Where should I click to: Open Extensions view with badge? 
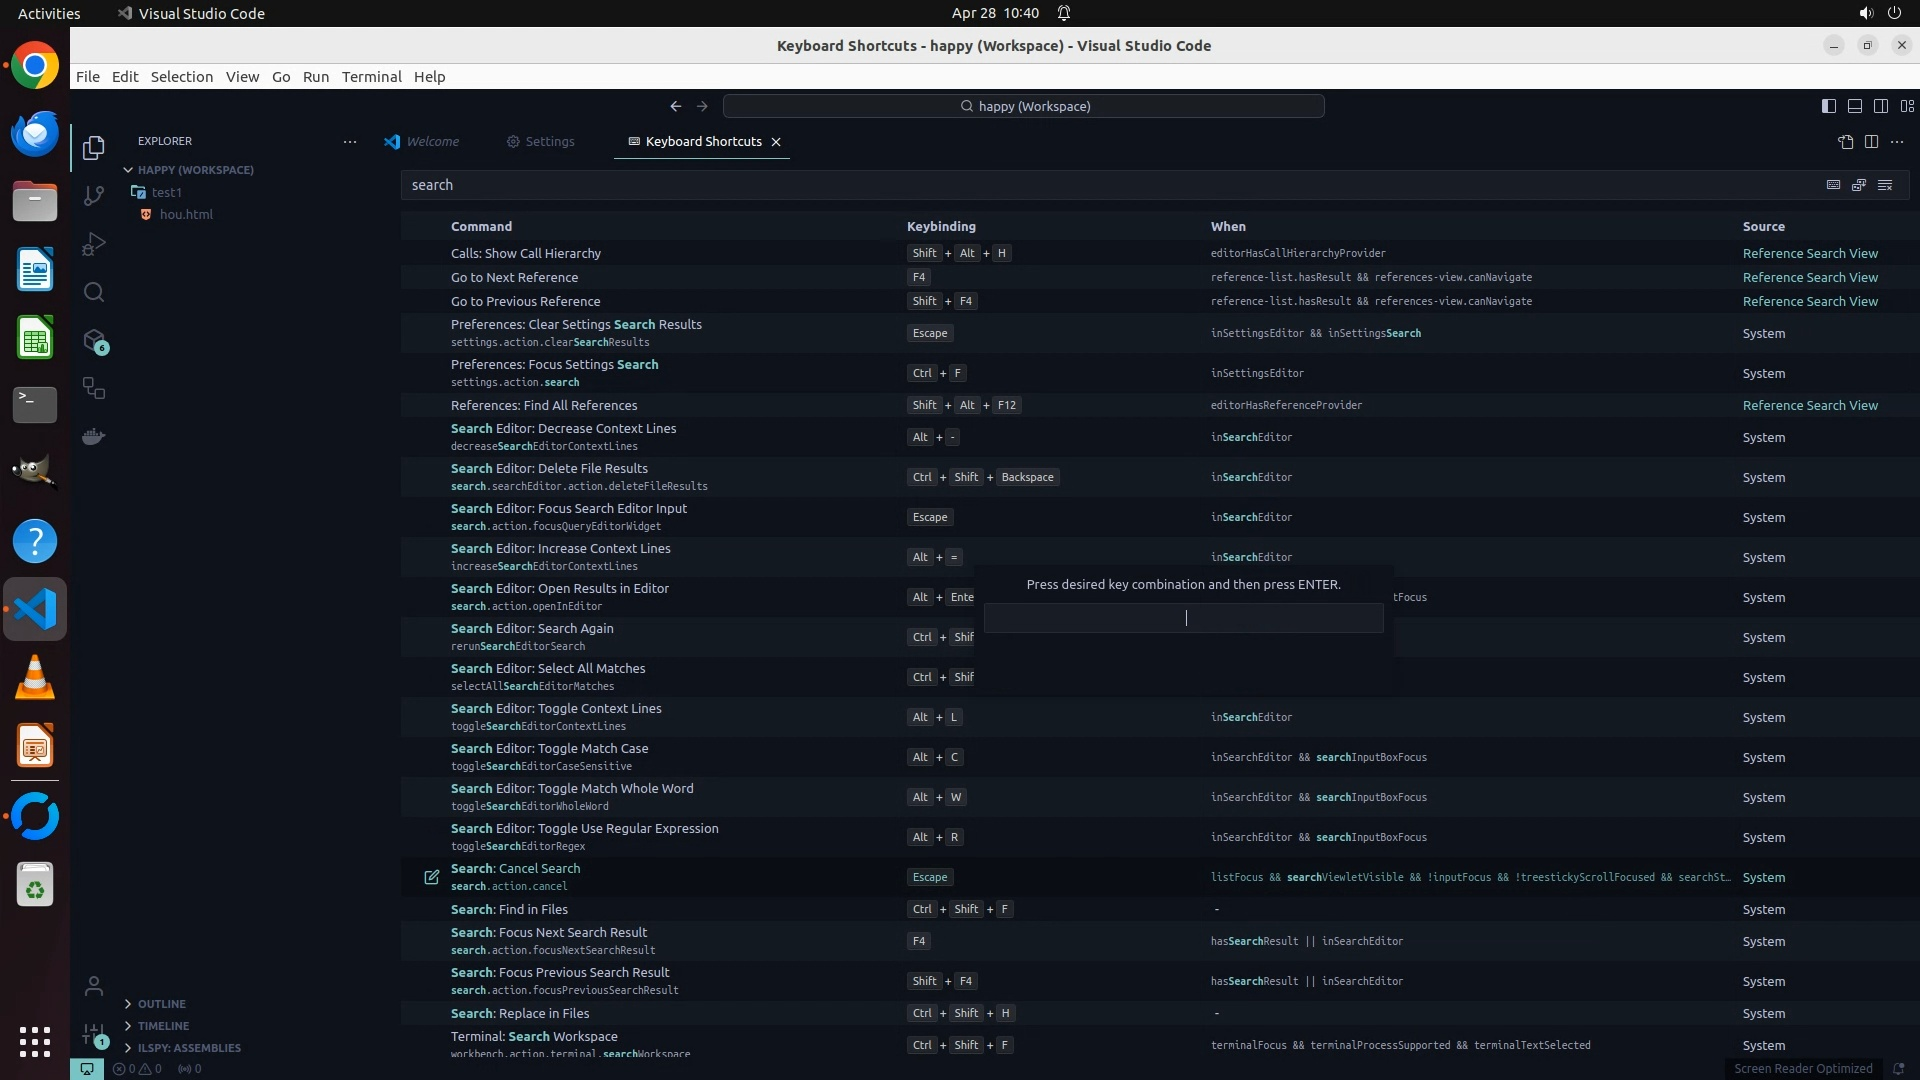94,341
